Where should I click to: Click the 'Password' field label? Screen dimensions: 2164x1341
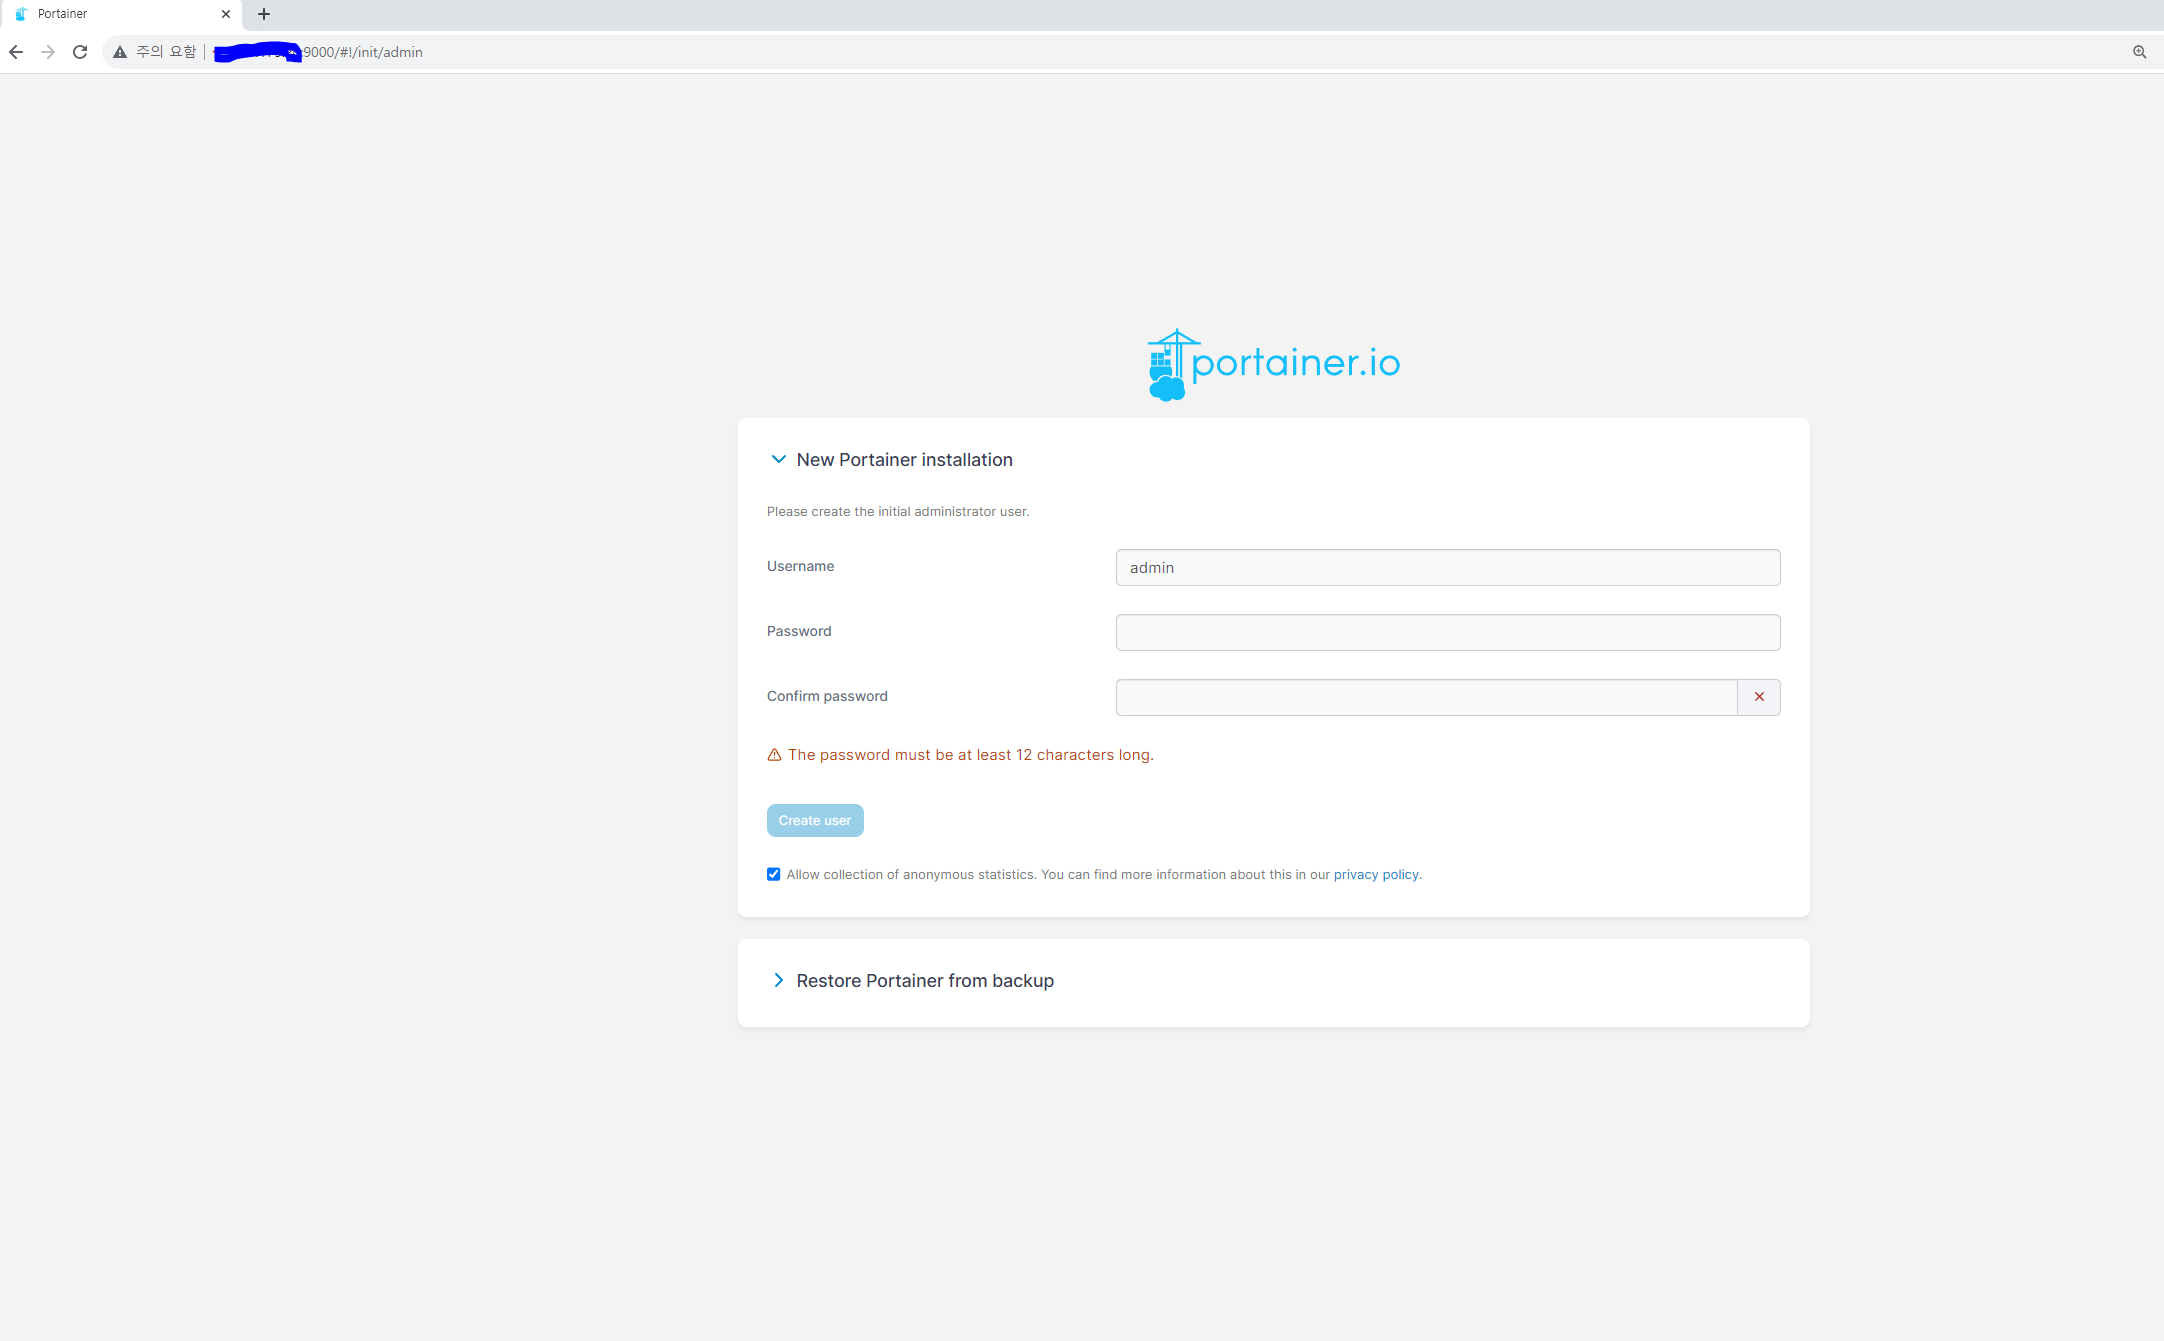click(799, 631)
